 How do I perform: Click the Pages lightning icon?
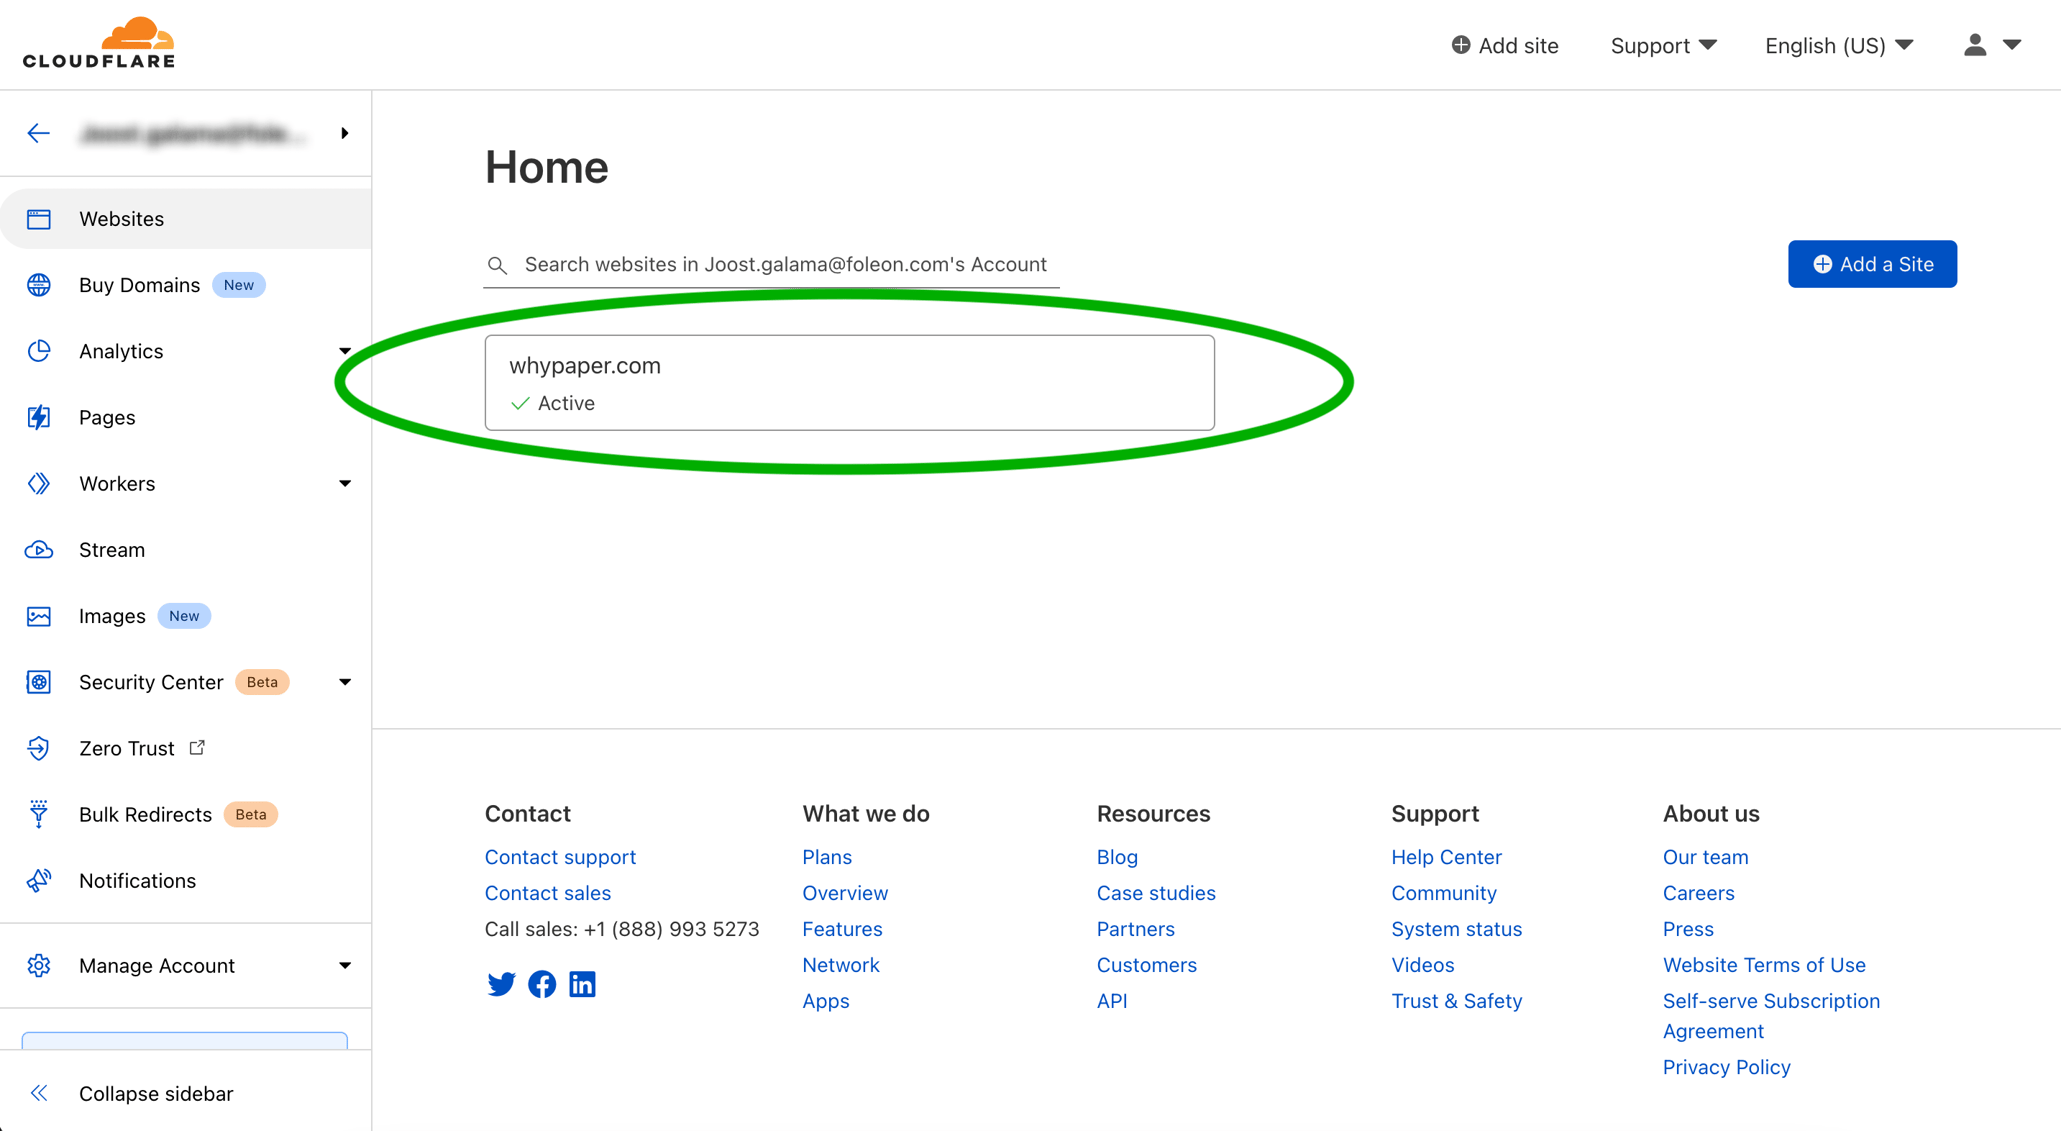[39, 417]
